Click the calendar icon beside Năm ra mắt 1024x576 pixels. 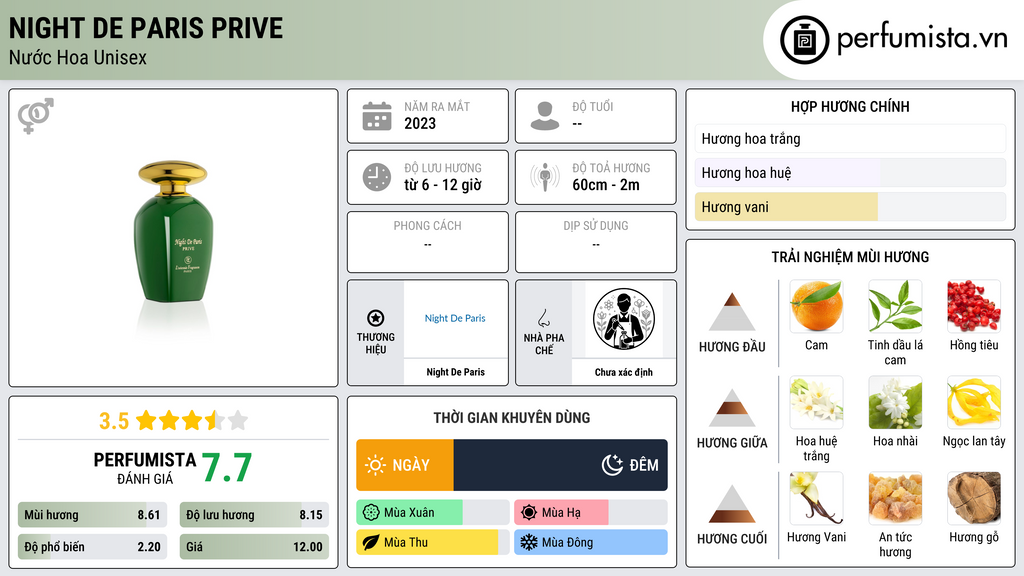(x=377, y=116)
